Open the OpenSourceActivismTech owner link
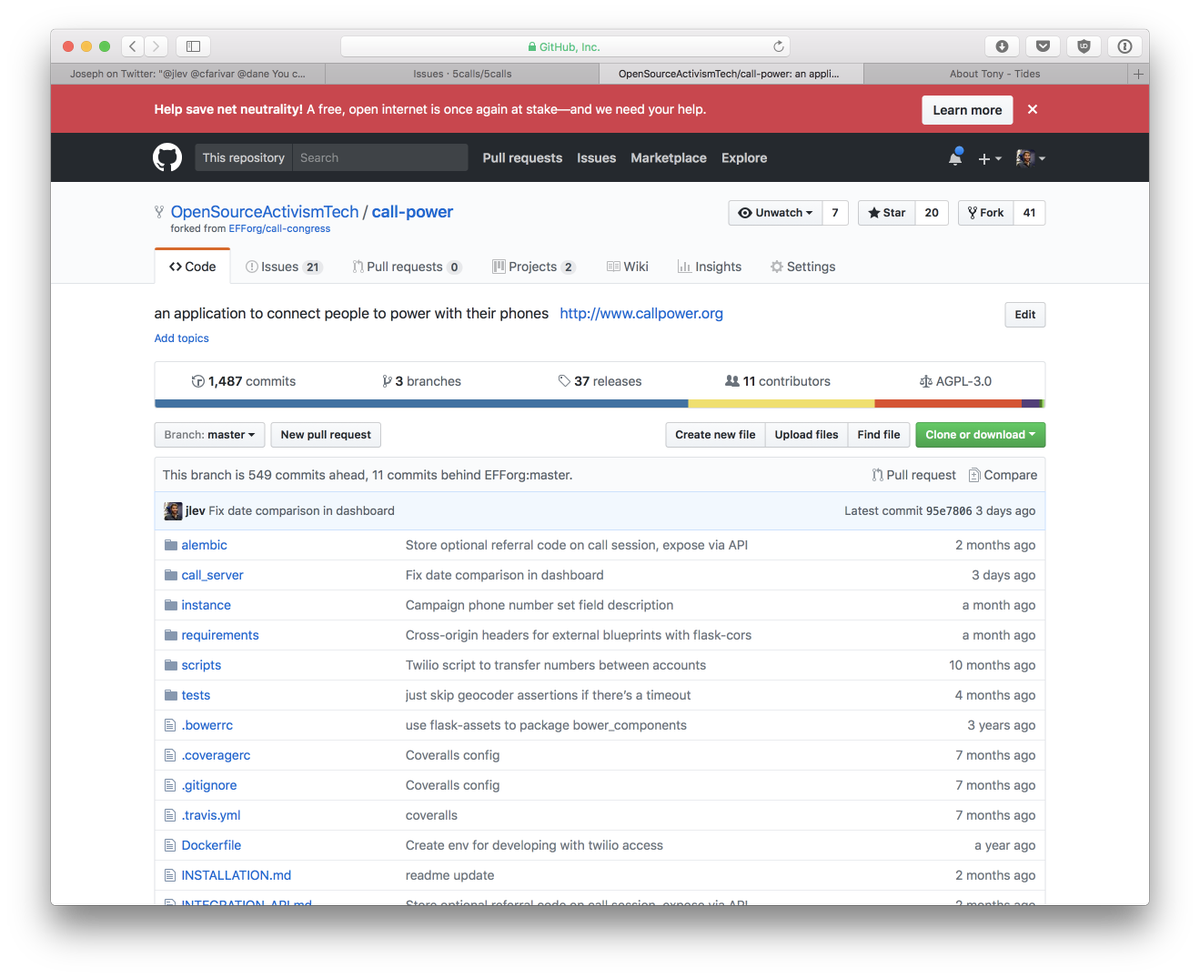1200x978 pixels. coord(264,212)
